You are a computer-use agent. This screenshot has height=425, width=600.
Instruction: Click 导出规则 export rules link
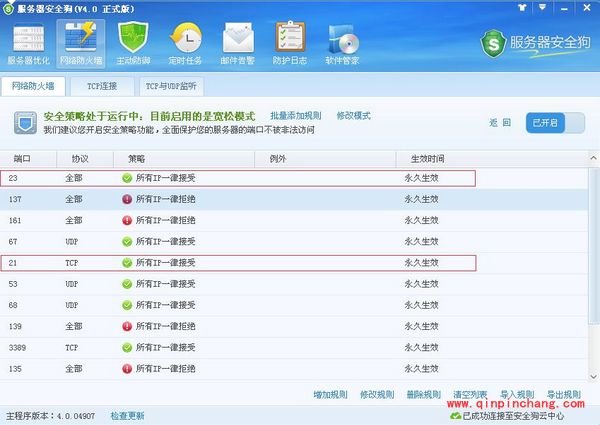point(564,394)
